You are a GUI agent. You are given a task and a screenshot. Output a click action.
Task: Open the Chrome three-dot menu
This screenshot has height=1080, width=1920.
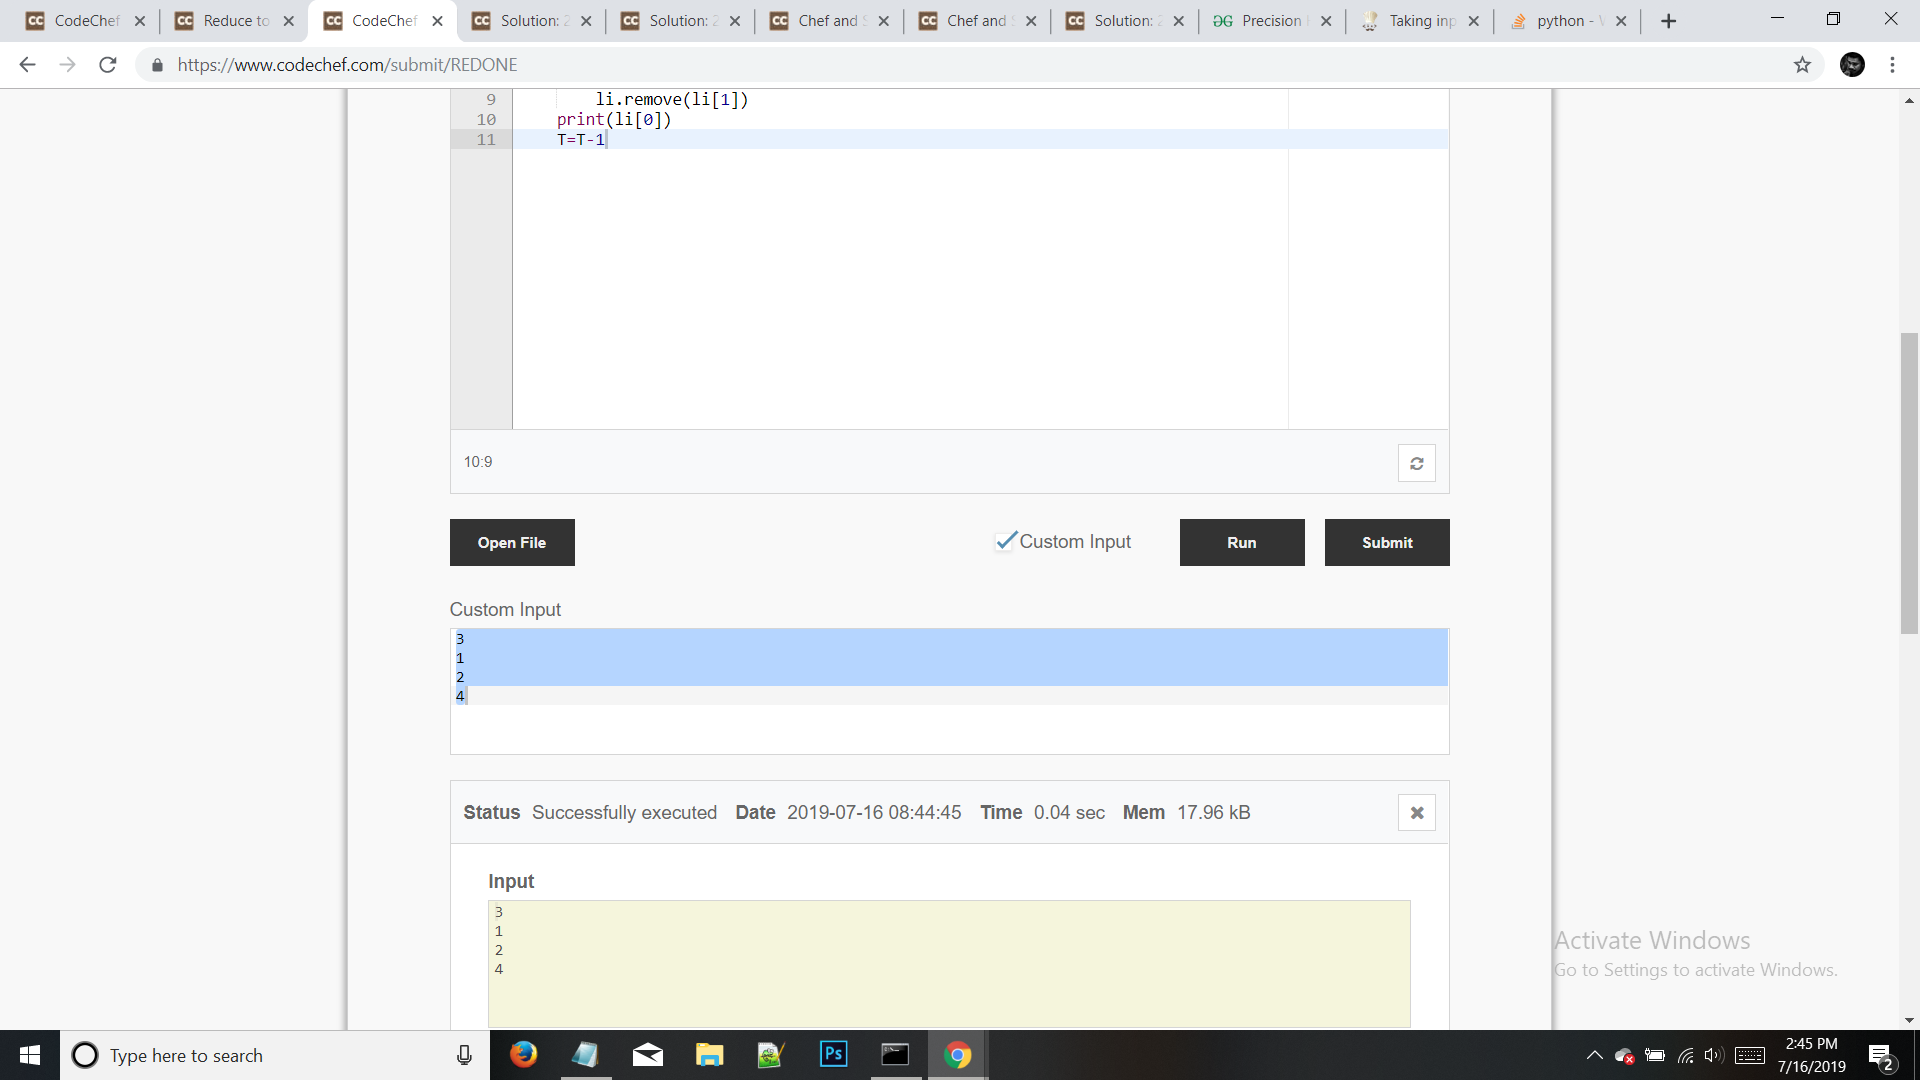(x=1892, y=65)
